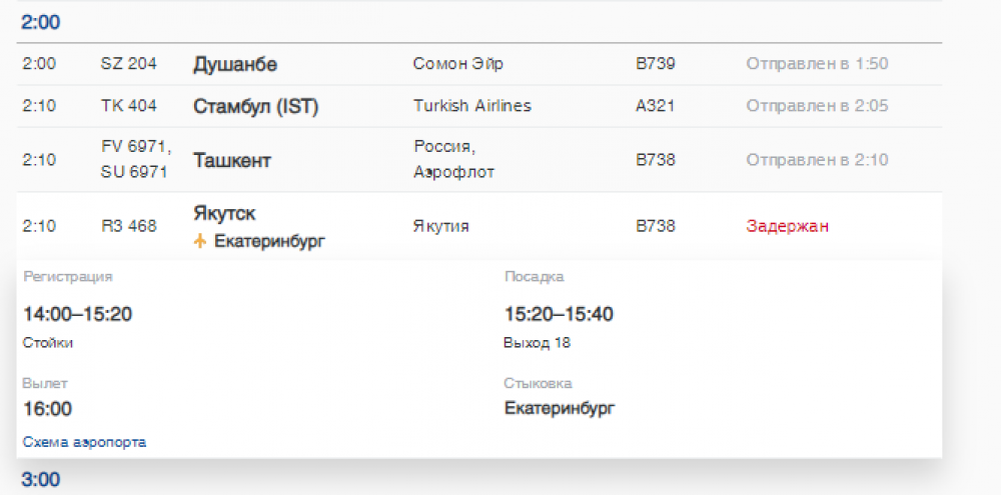Viewport: 1001px width, 495px height.
Task: Collapse the Якутск flight details
Action: [224, 214]
